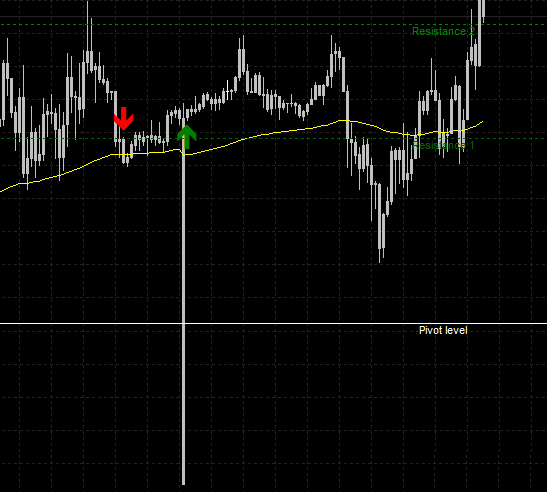
Task: Click the green up arrow signal
Action: click(x=187, y=137)
